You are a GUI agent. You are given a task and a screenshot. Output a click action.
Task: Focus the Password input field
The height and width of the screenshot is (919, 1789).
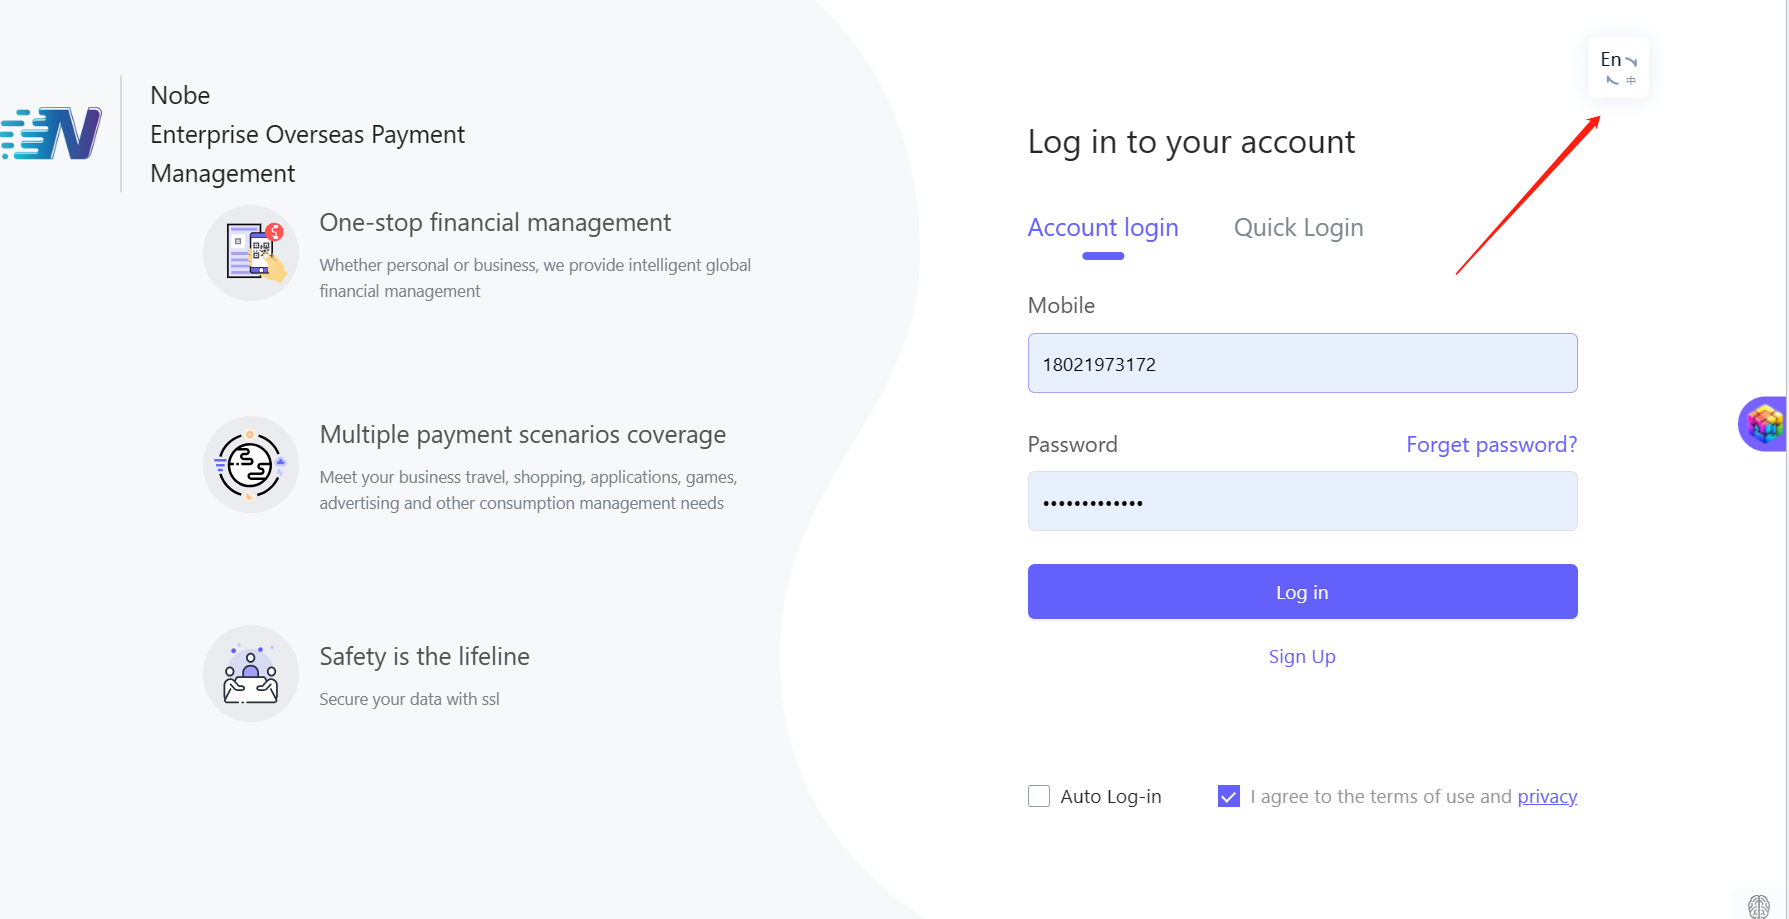[x=1302, y=501]
